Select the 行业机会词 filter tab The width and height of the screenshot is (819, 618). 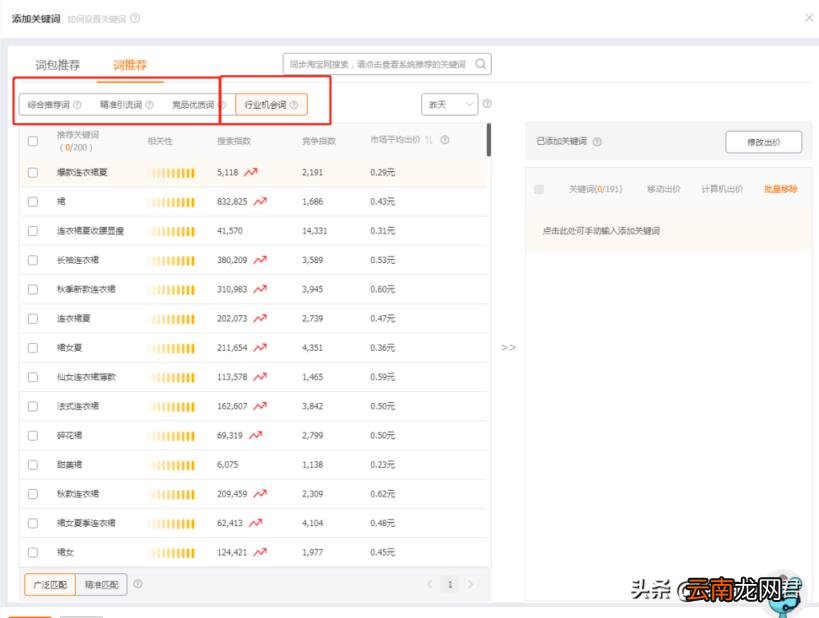(x=271, y=104)
